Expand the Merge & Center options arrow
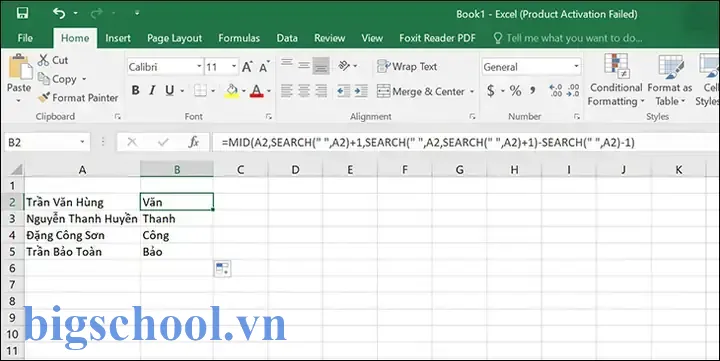Screen dimensions: 720x361 pyautogui.click(x=472, y=91)
